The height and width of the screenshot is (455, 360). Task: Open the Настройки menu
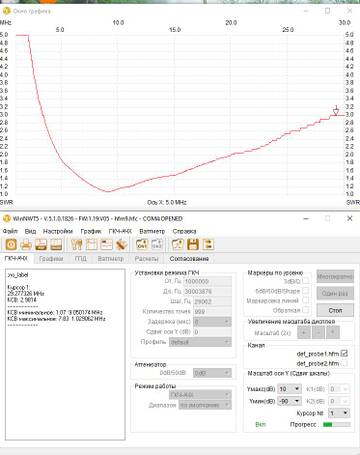tap(58, 231)
